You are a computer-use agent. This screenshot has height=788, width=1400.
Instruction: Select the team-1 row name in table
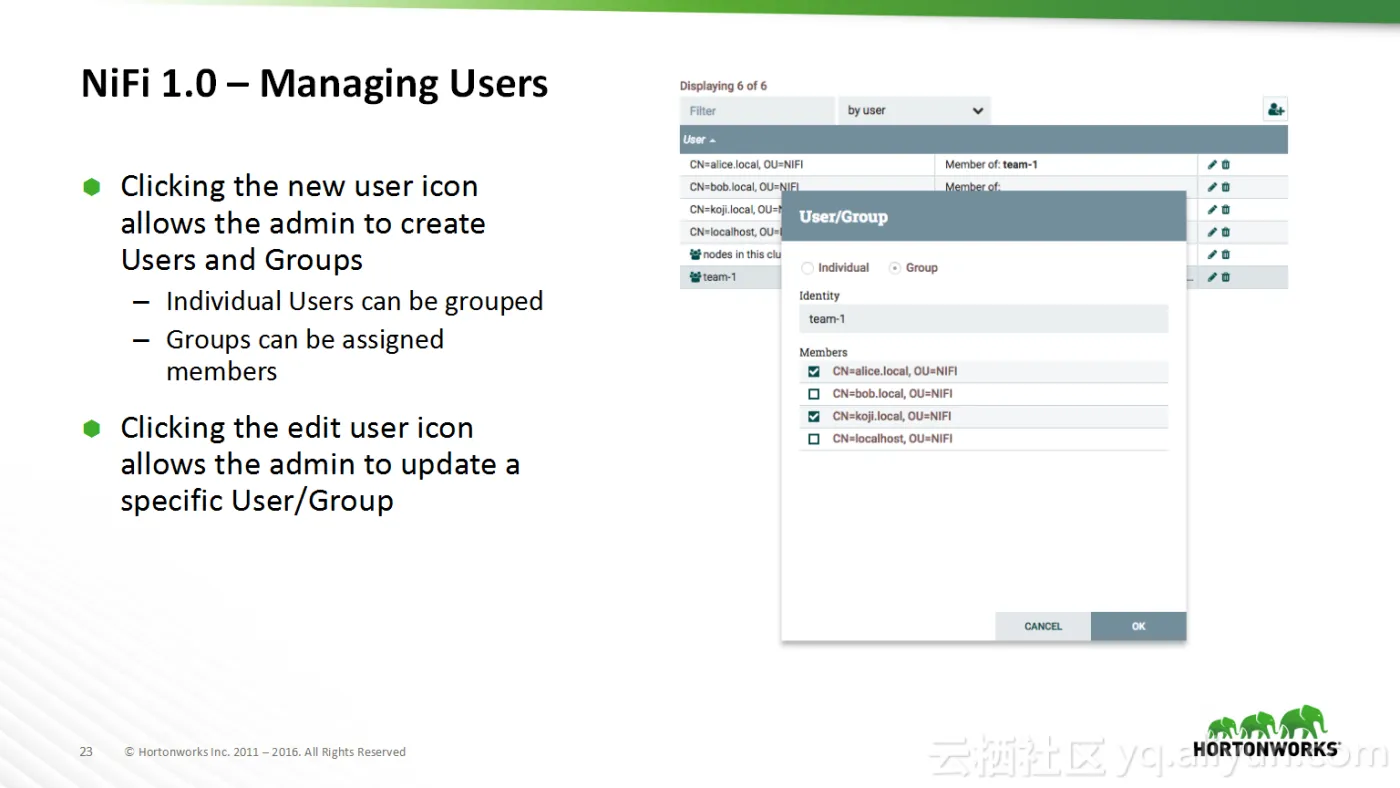tap(720, 277)
